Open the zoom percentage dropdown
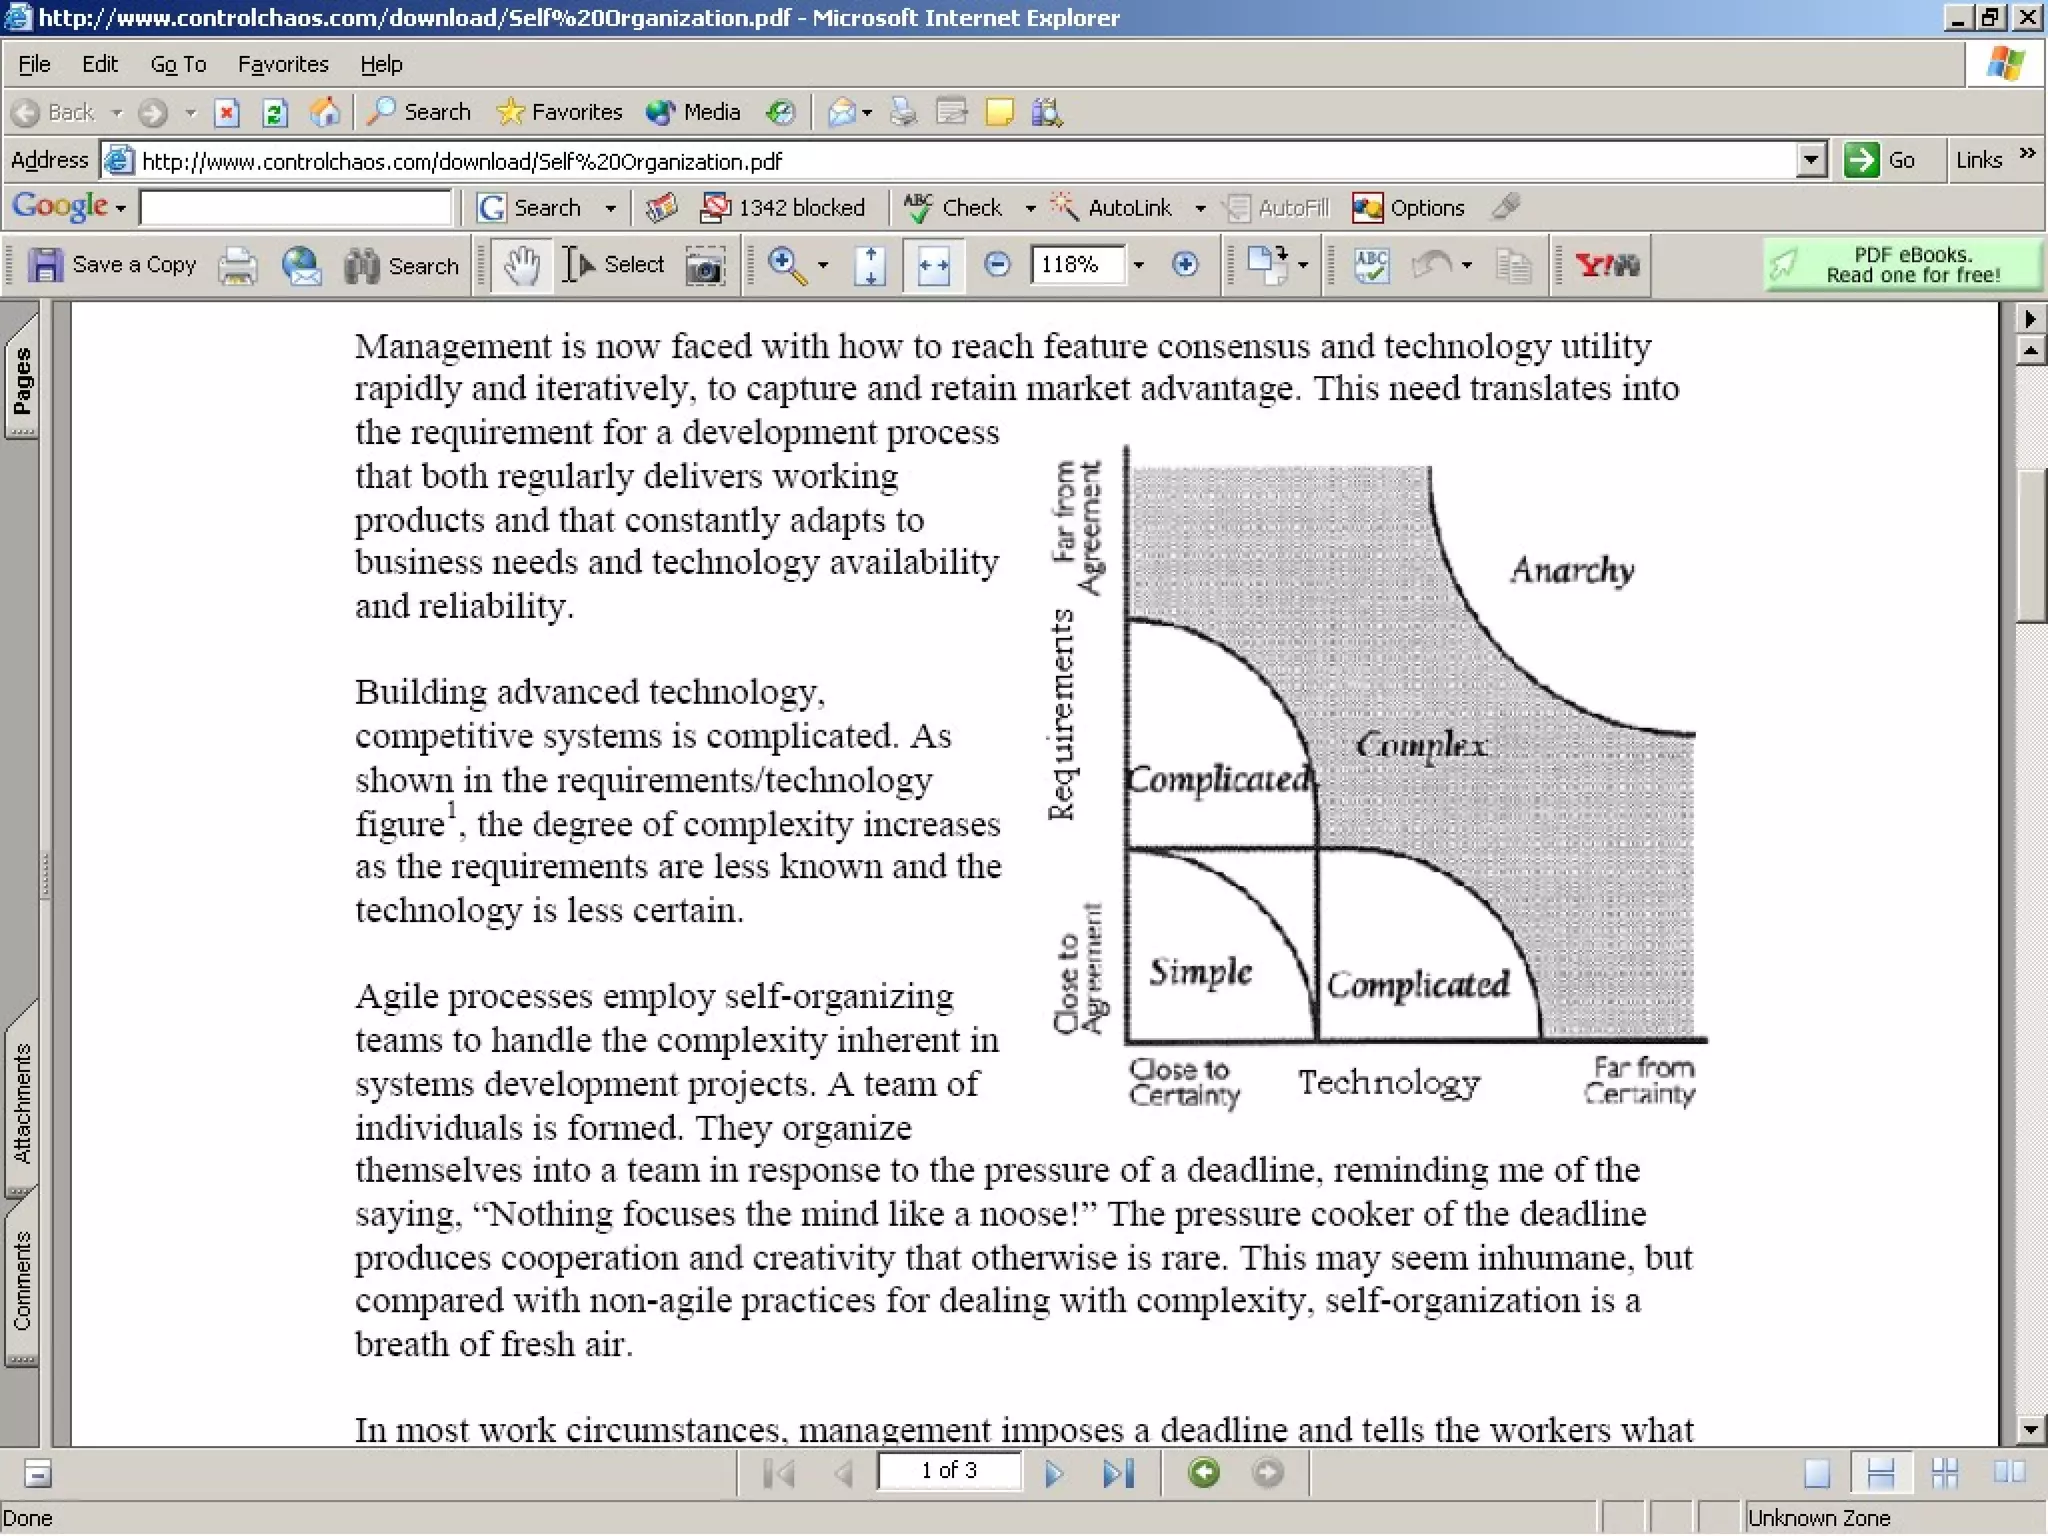The height and width of the screenshot is (1536, 2048). point(1138,265)
